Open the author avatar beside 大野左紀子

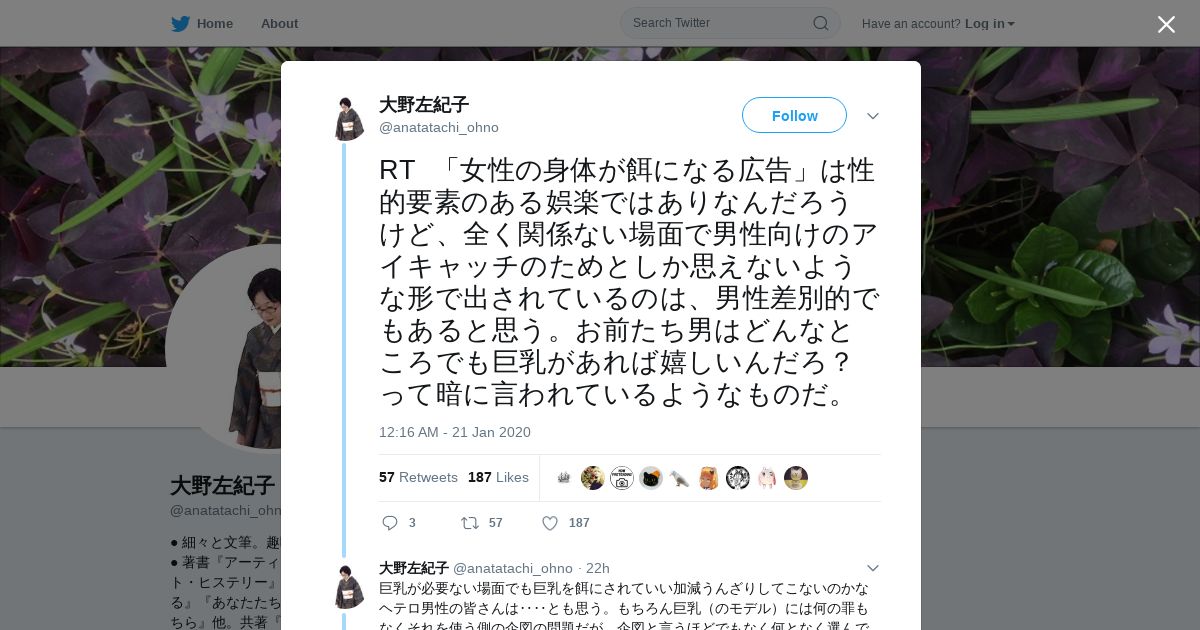(x=348, y=119)
